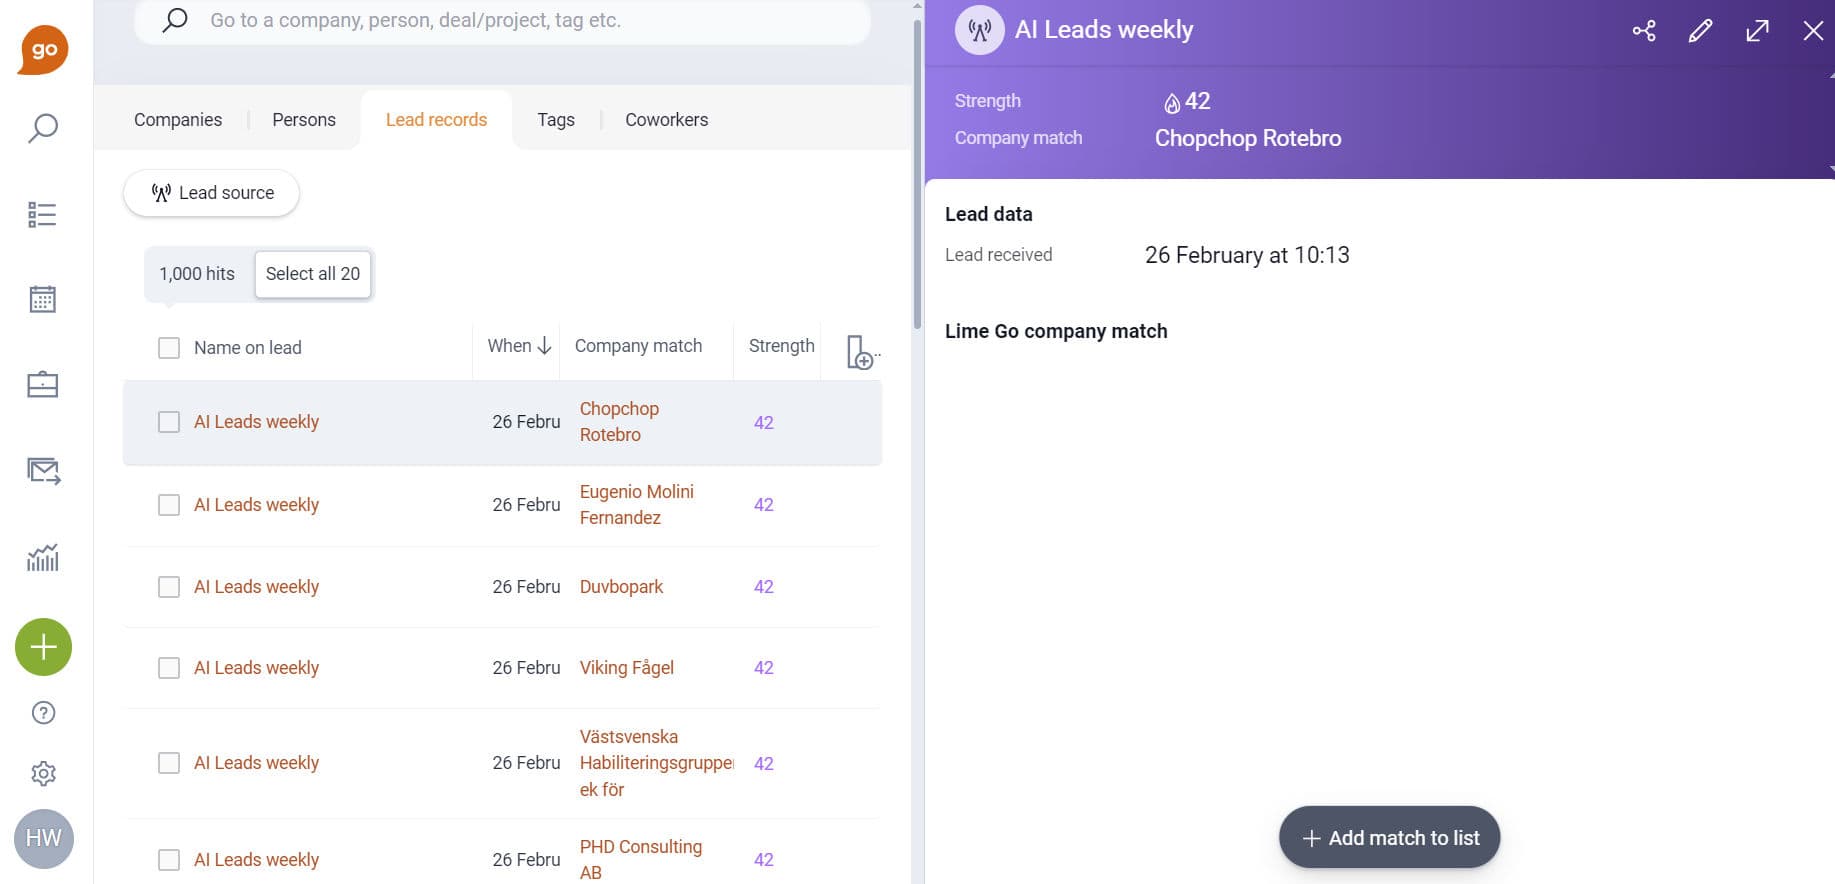Switch to the Companies tab
1835x884 pixels.
tap(178, 120)
